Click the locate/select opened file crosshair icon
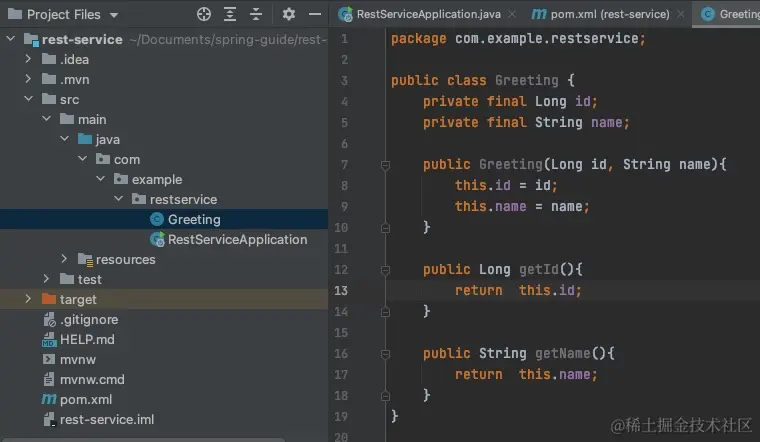 point(204,14)
